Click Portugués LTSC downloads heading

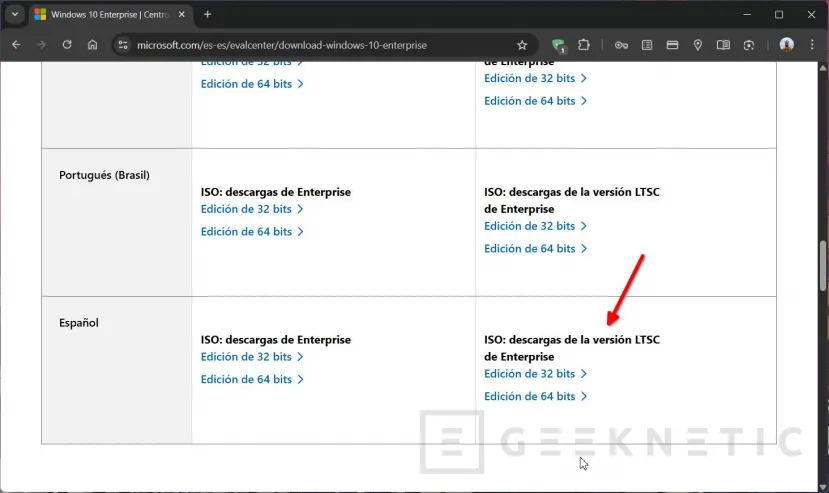(x=572, y=200)
